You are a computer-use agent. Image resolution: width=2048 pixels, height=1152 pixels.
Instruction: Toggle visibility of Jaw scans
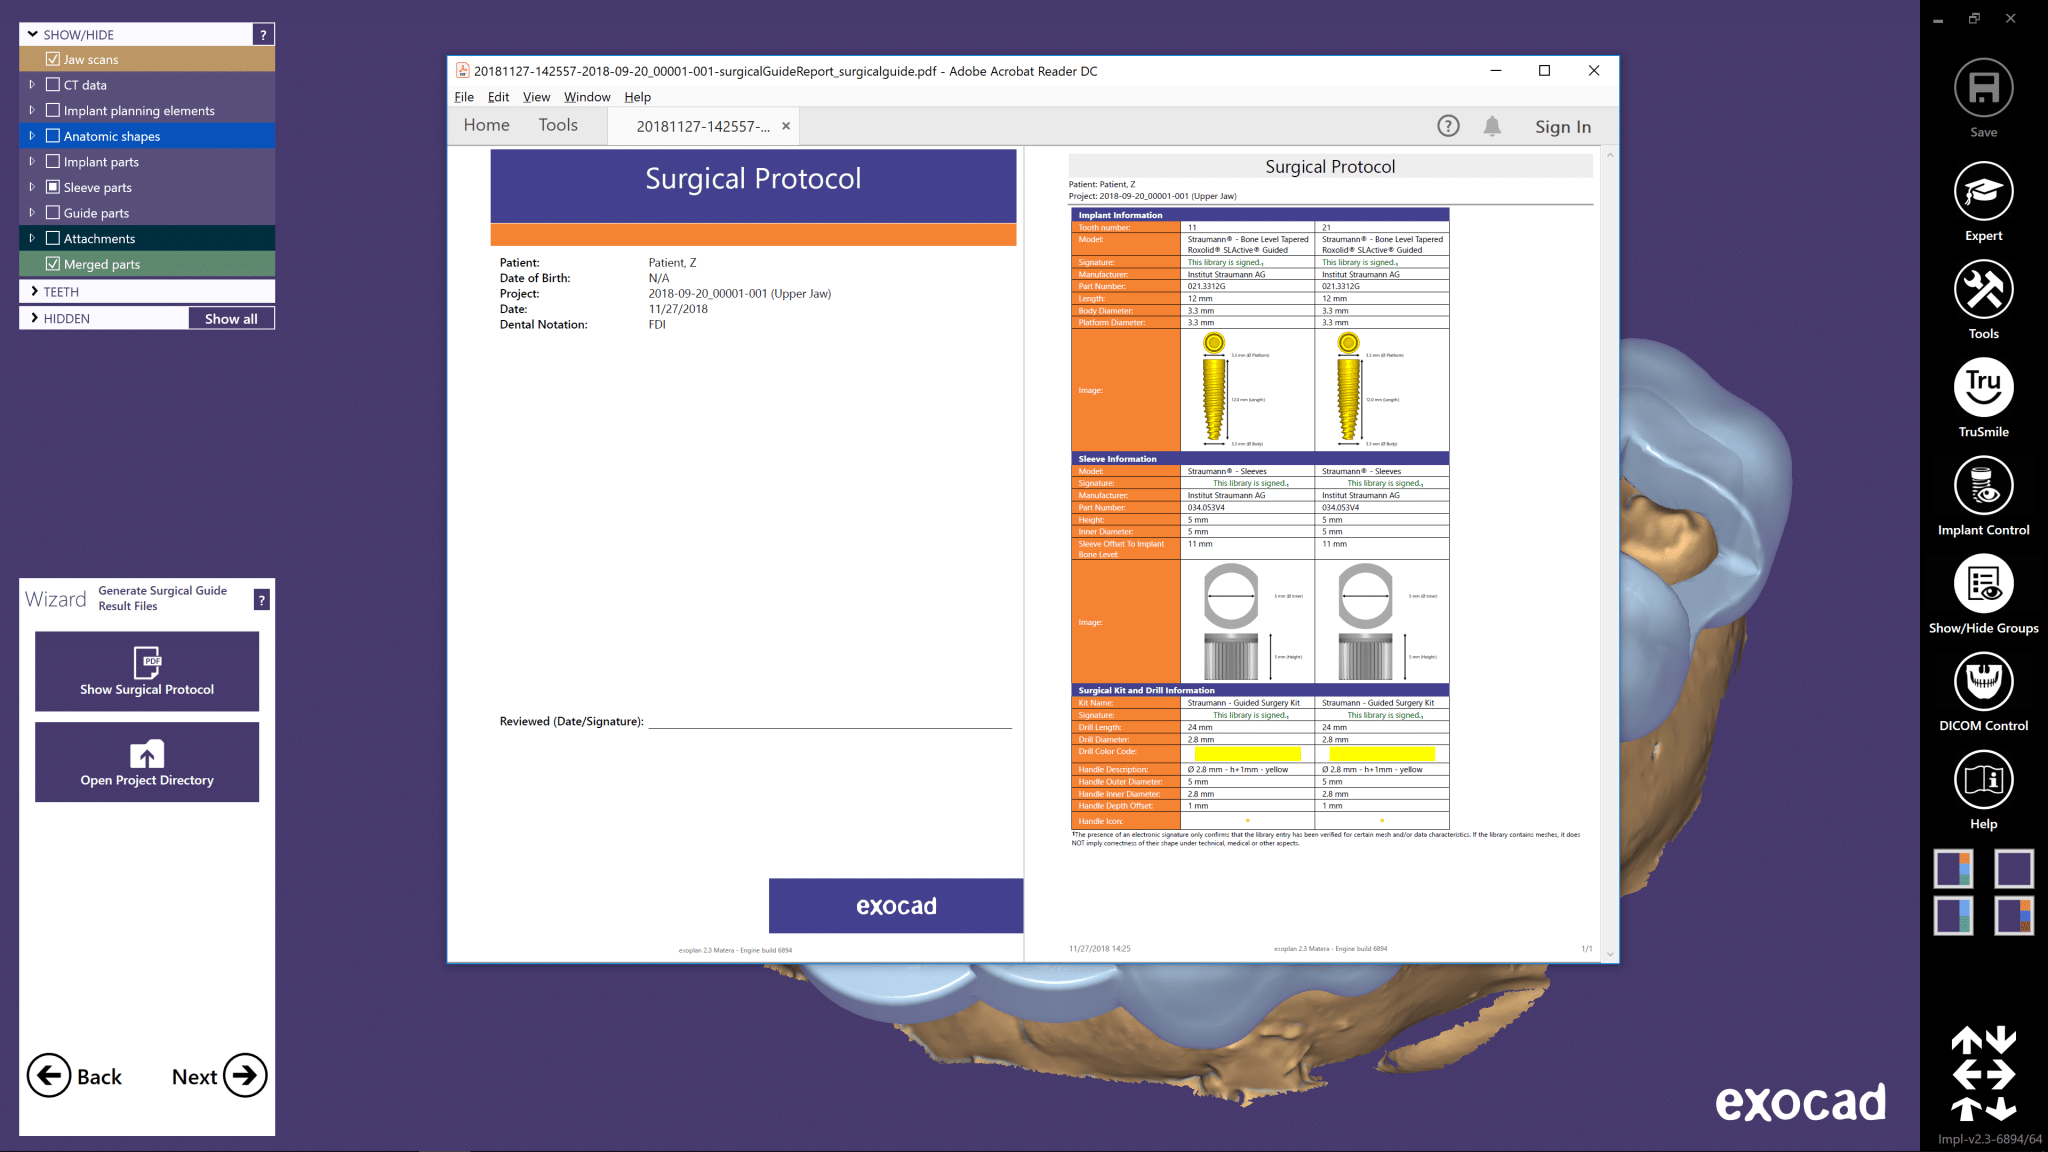[53, 59]
